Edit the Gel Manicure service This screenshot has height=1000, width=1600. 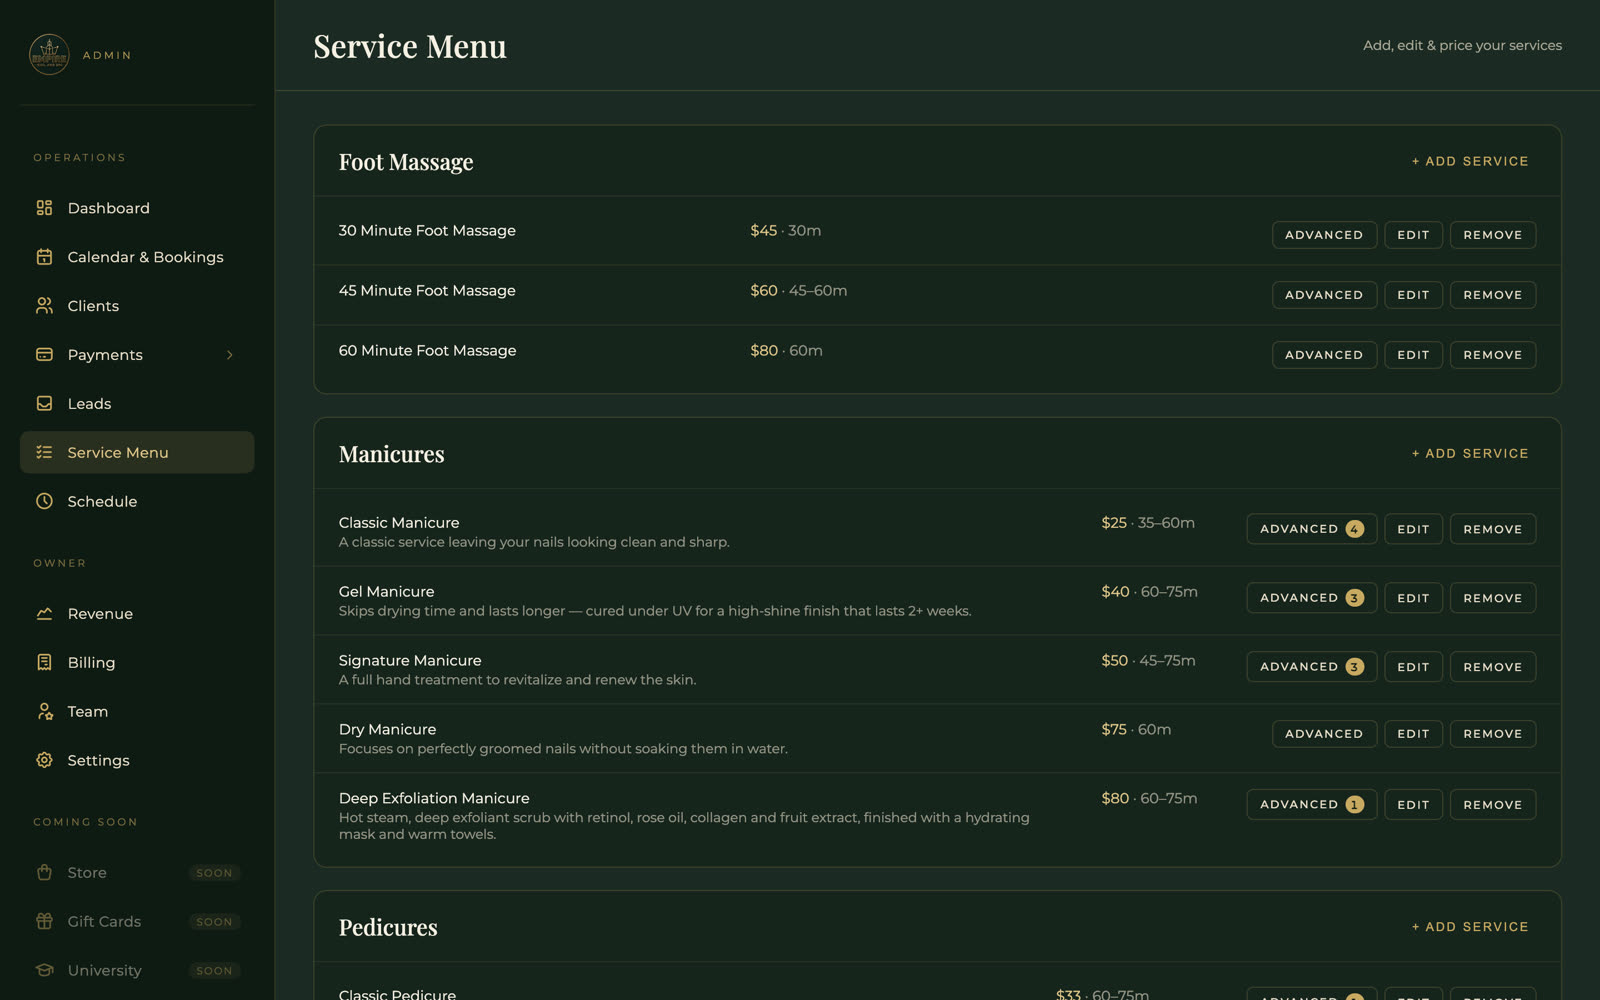pyautogui.click(x=1413, y=598)
